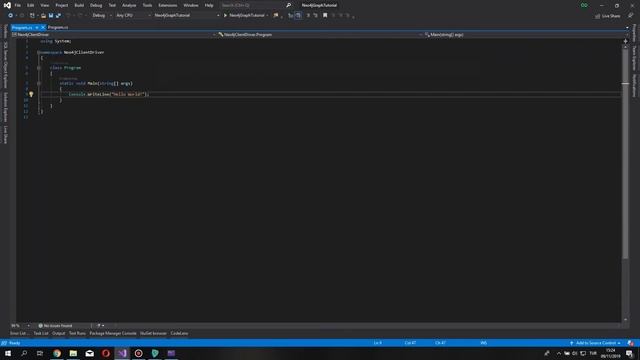Toggle bookmark on the current line

pyautogui.click(x=325, y=16)
